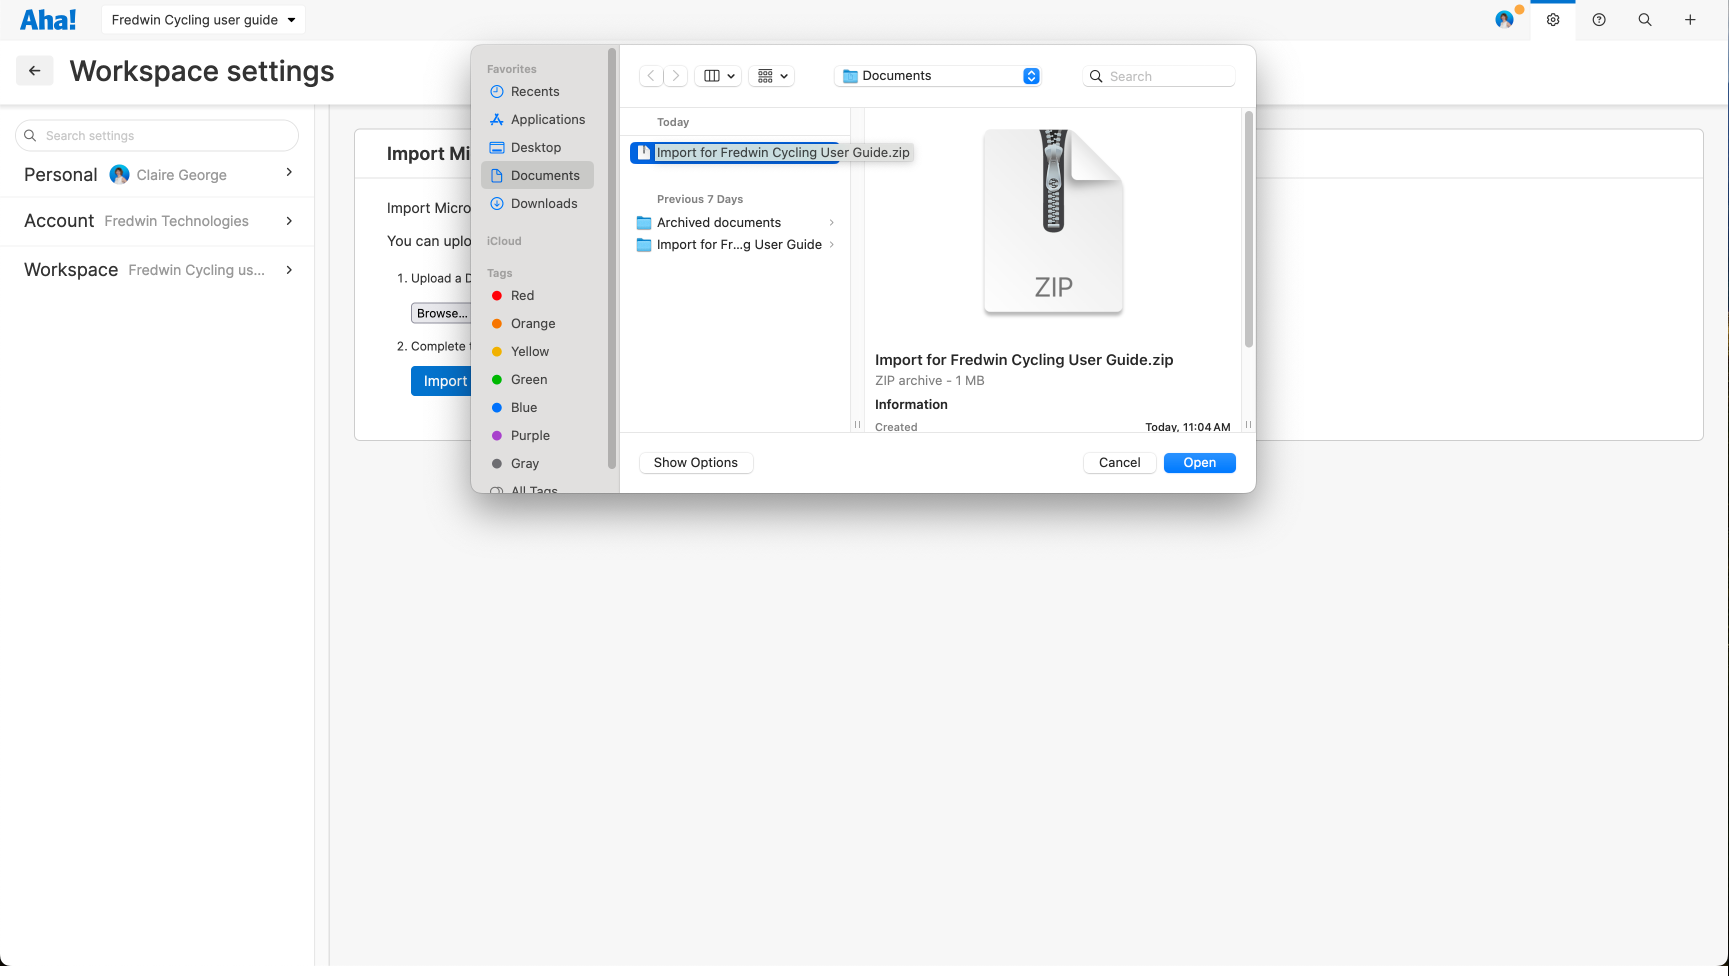The image size is (1729, 976).
Task: Select Recents in the dialog sidebar
Action: coord(534,91)
